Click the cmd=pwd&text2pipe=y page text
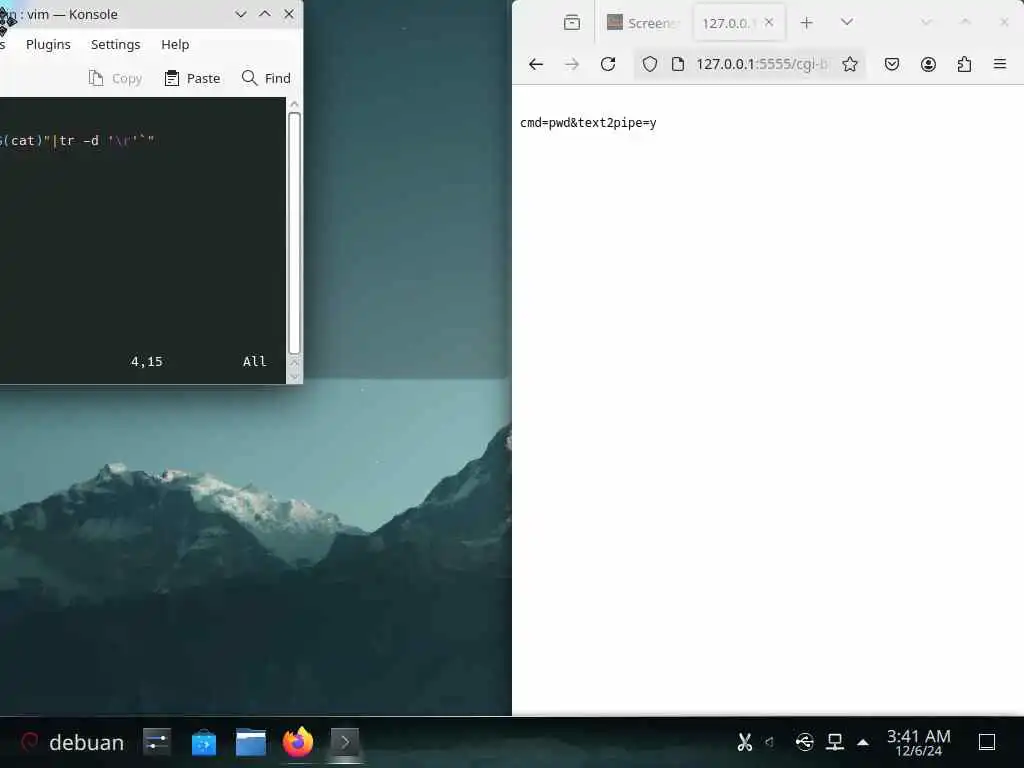The height and width of the screenshot is (768, 1024). click(x=588, y=123)
